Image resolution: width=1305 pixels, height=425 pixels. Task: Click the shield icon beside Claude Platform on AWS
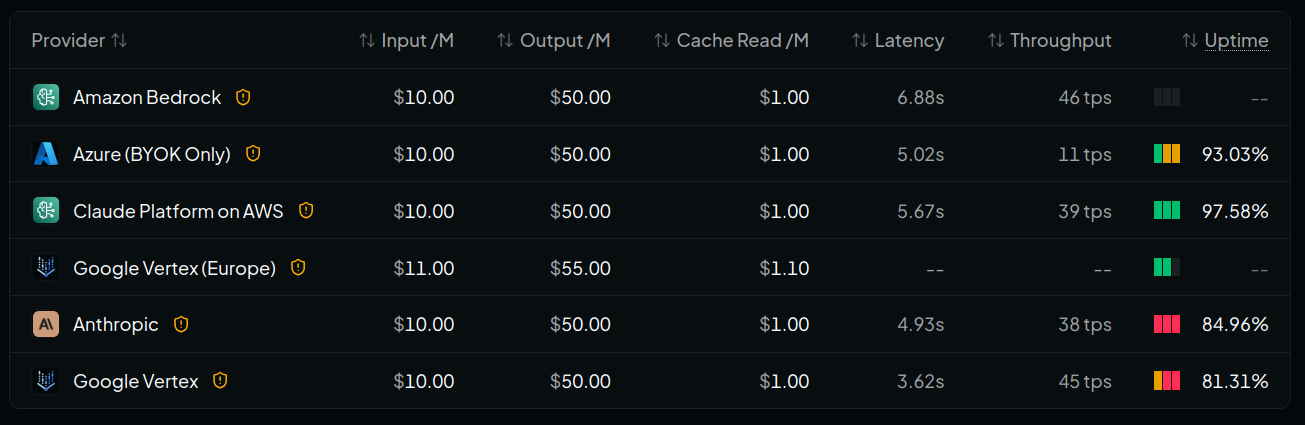(306, 211)
